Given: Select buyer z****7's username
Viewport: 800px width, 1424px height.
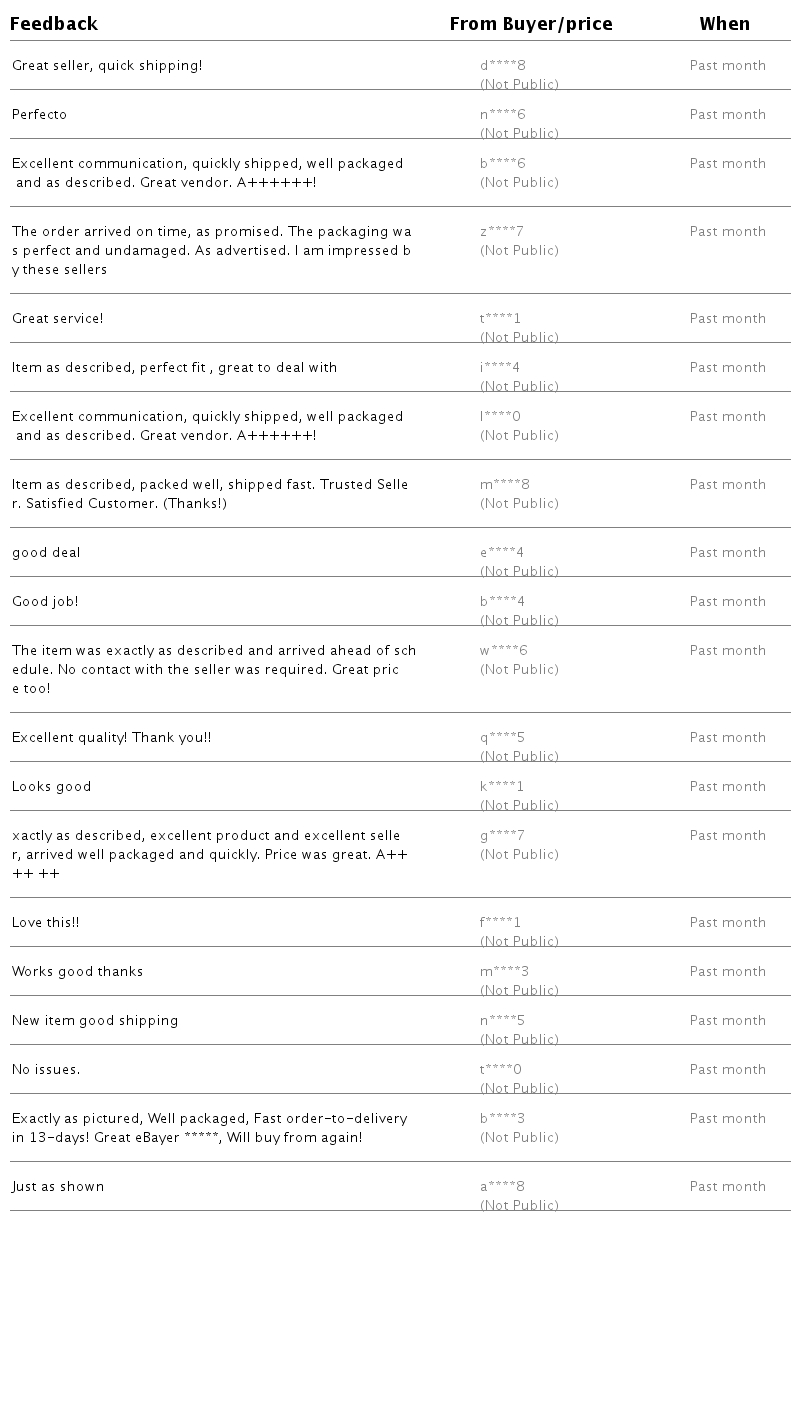Looking at the screenshot, I should tap(501, 232).
